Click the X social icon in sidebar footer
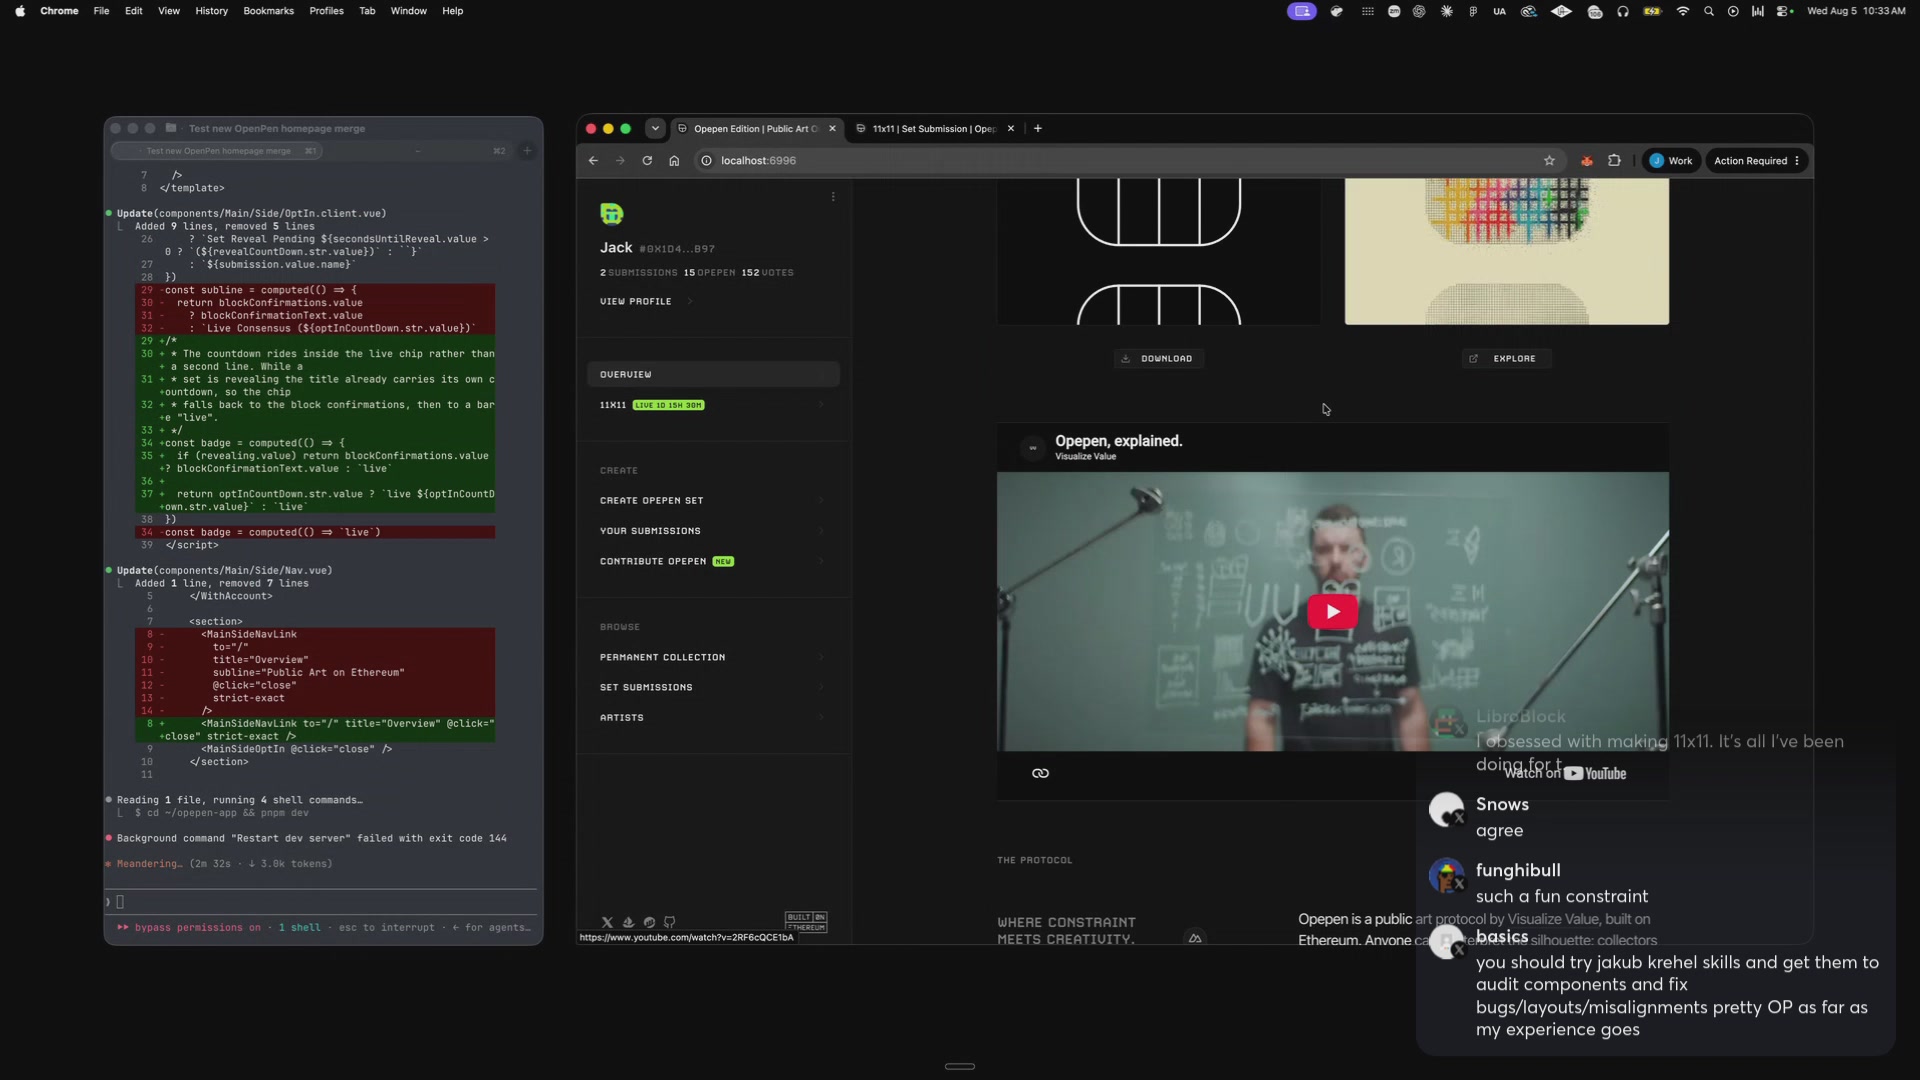The image size is (1920, 1080). pos(607,922)
